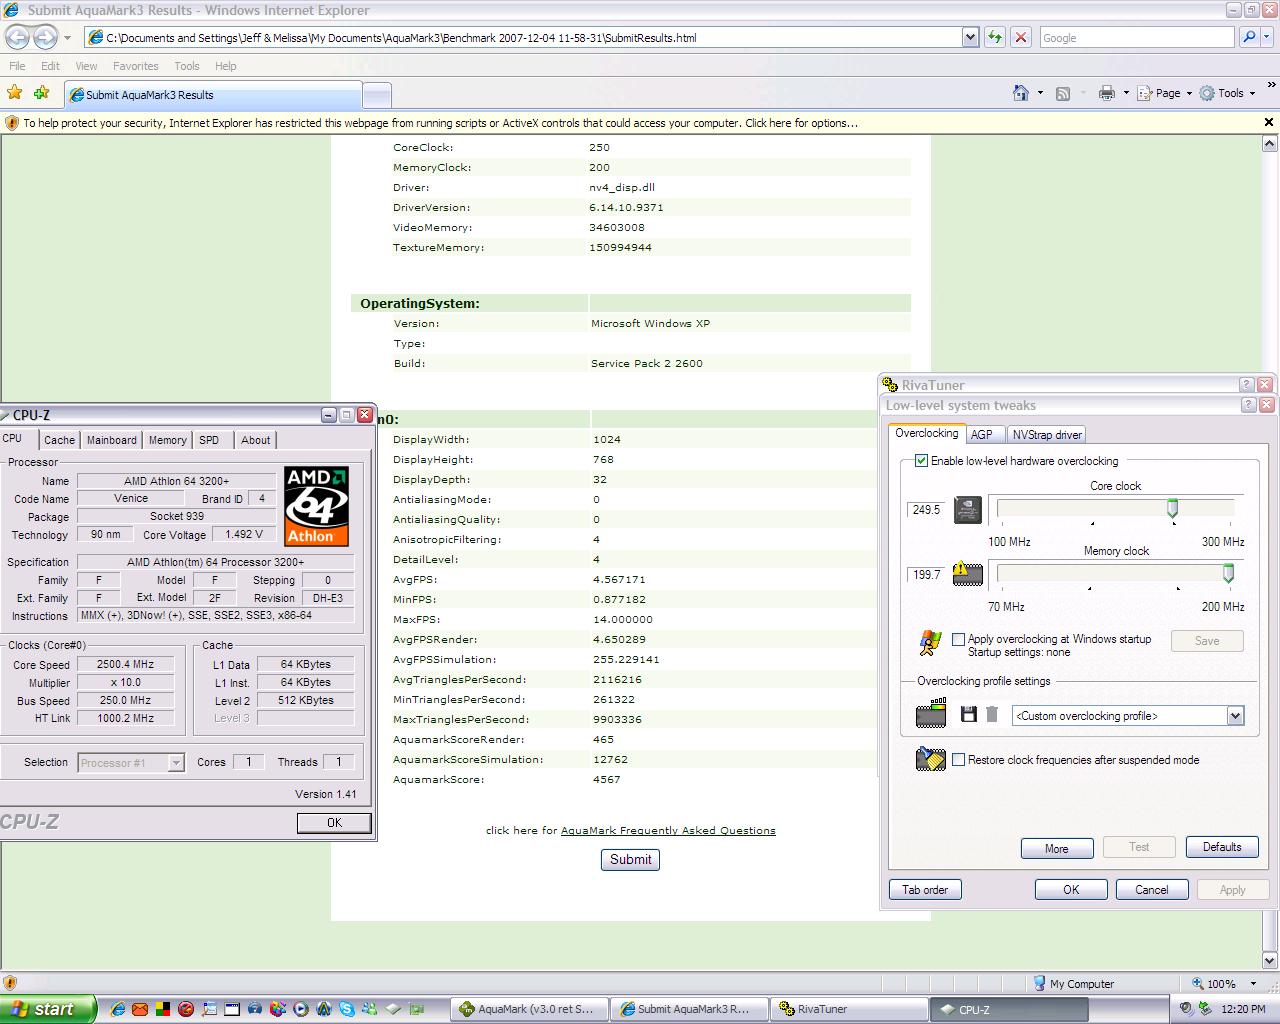Screen dimensions: 1280x1024
Task: Refresh the page with the green arrows icon
Action: click(x=994, y=38)
